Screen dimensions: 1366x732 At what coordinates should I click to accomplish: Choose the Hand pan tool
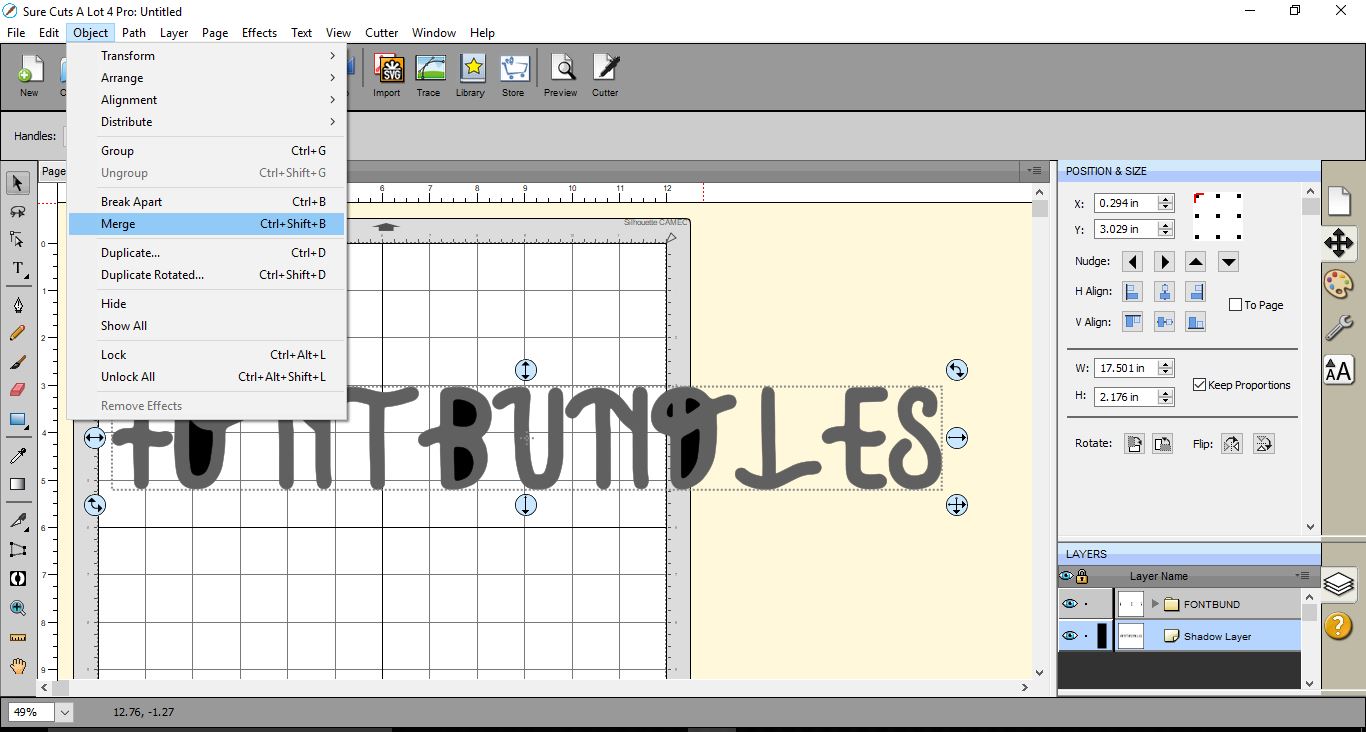tap(18, 666)
